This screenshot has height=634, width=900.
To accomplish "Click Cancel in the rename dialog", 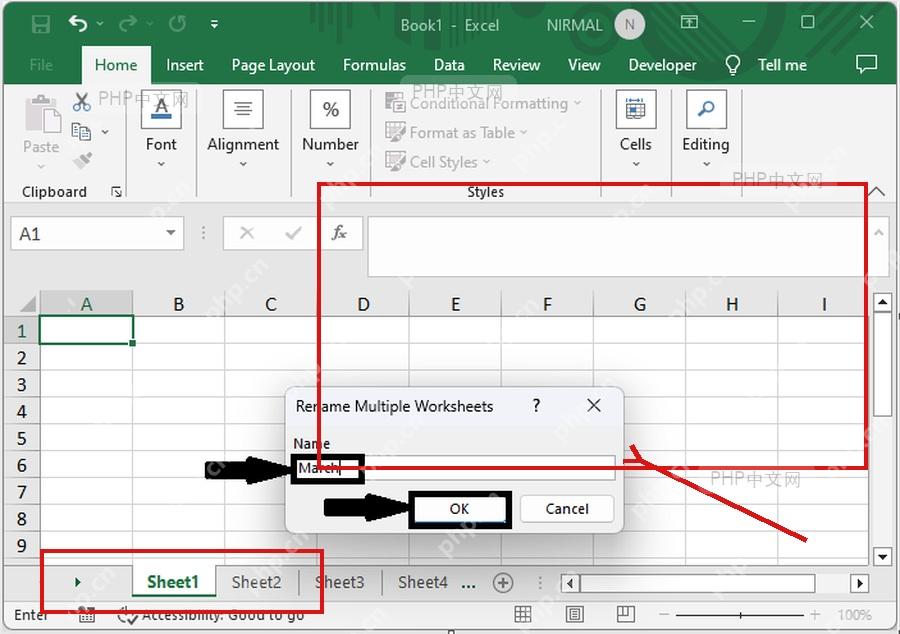I will pos(567,509).
